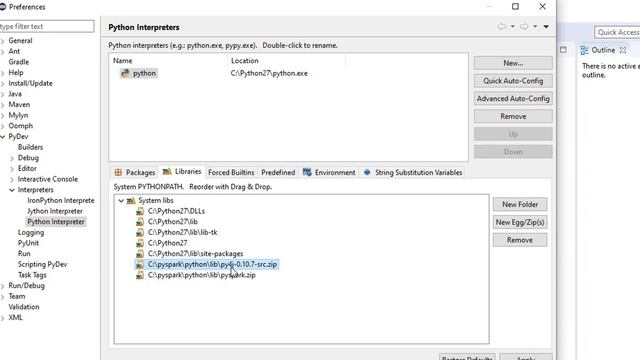
Task: Open the Gradle preferences page
Action: [19, 62]
